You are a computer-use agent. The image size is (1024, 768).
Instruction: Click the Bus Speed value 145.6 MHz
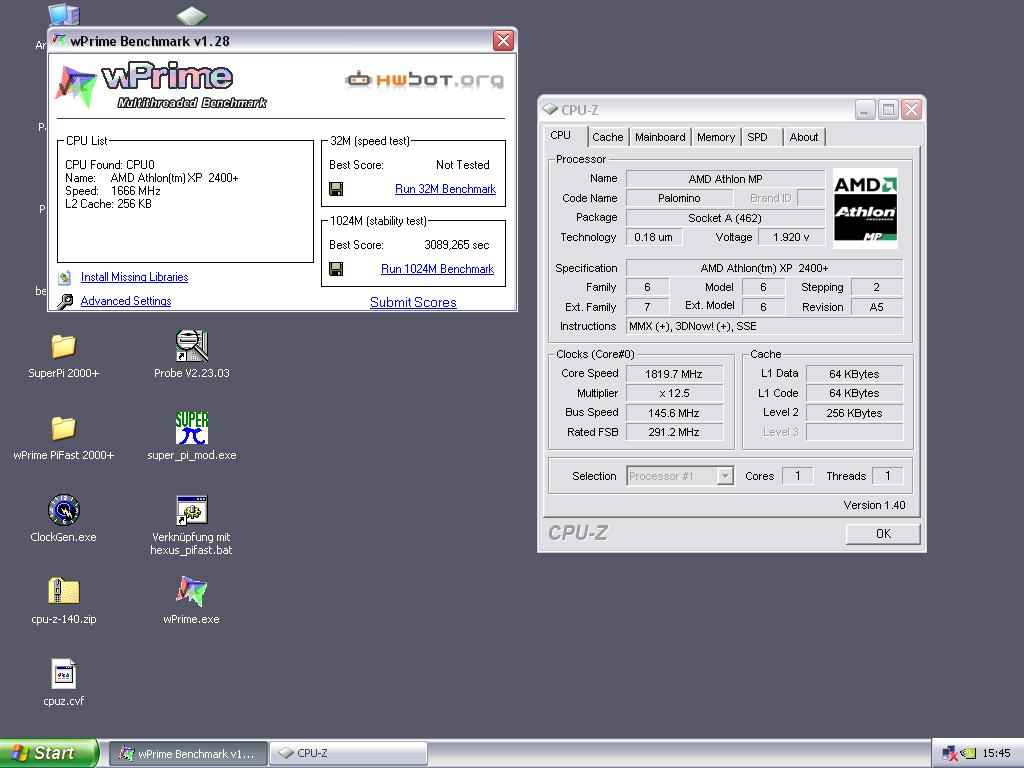point(674,413)
